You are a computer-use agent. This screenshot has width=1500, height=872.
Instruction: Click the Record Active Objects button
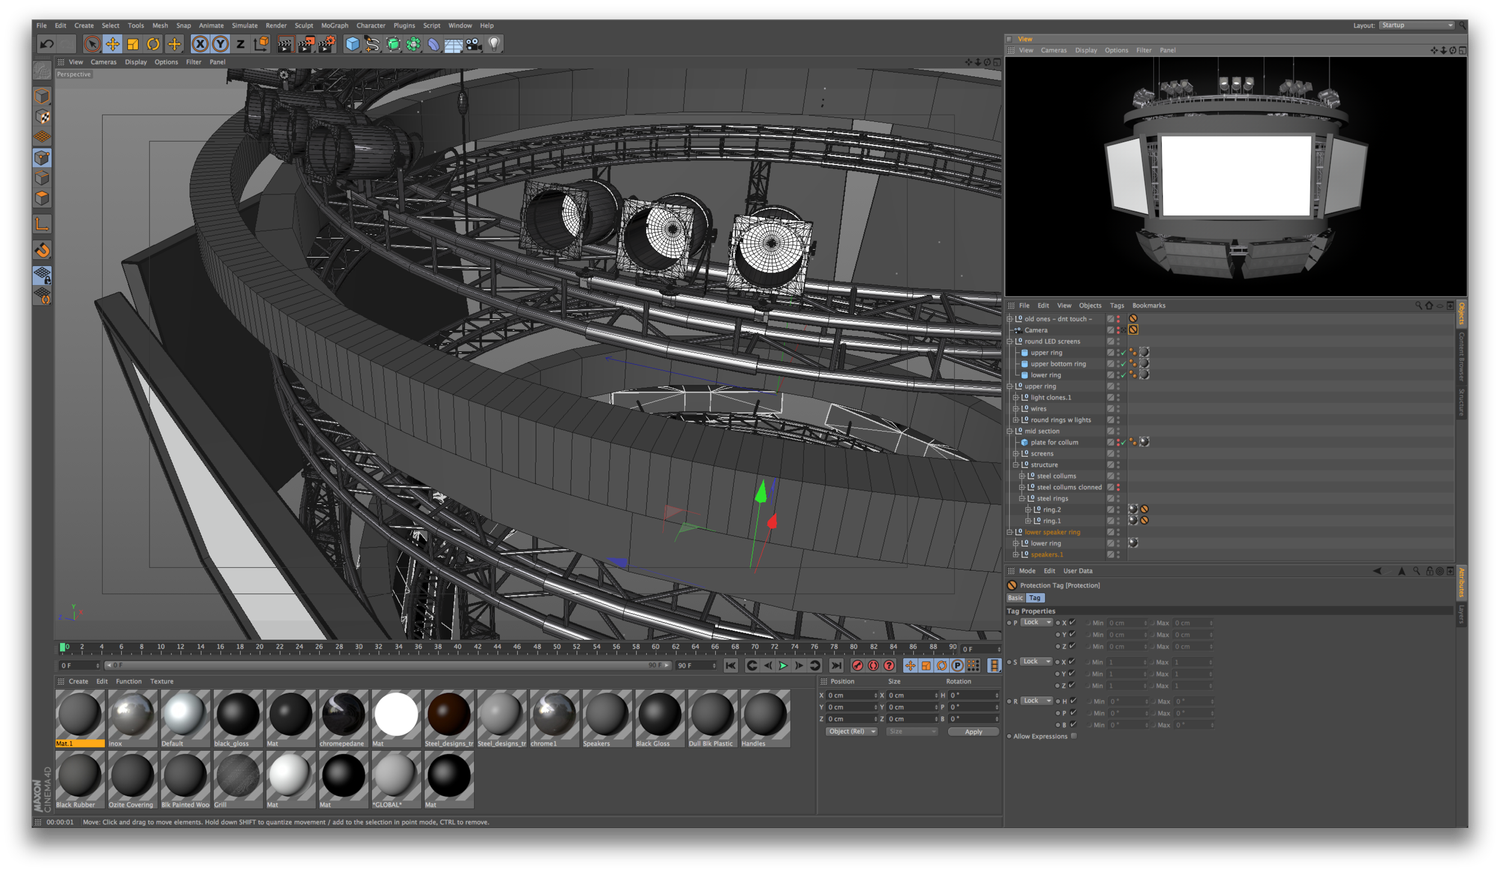click(857, 665)
